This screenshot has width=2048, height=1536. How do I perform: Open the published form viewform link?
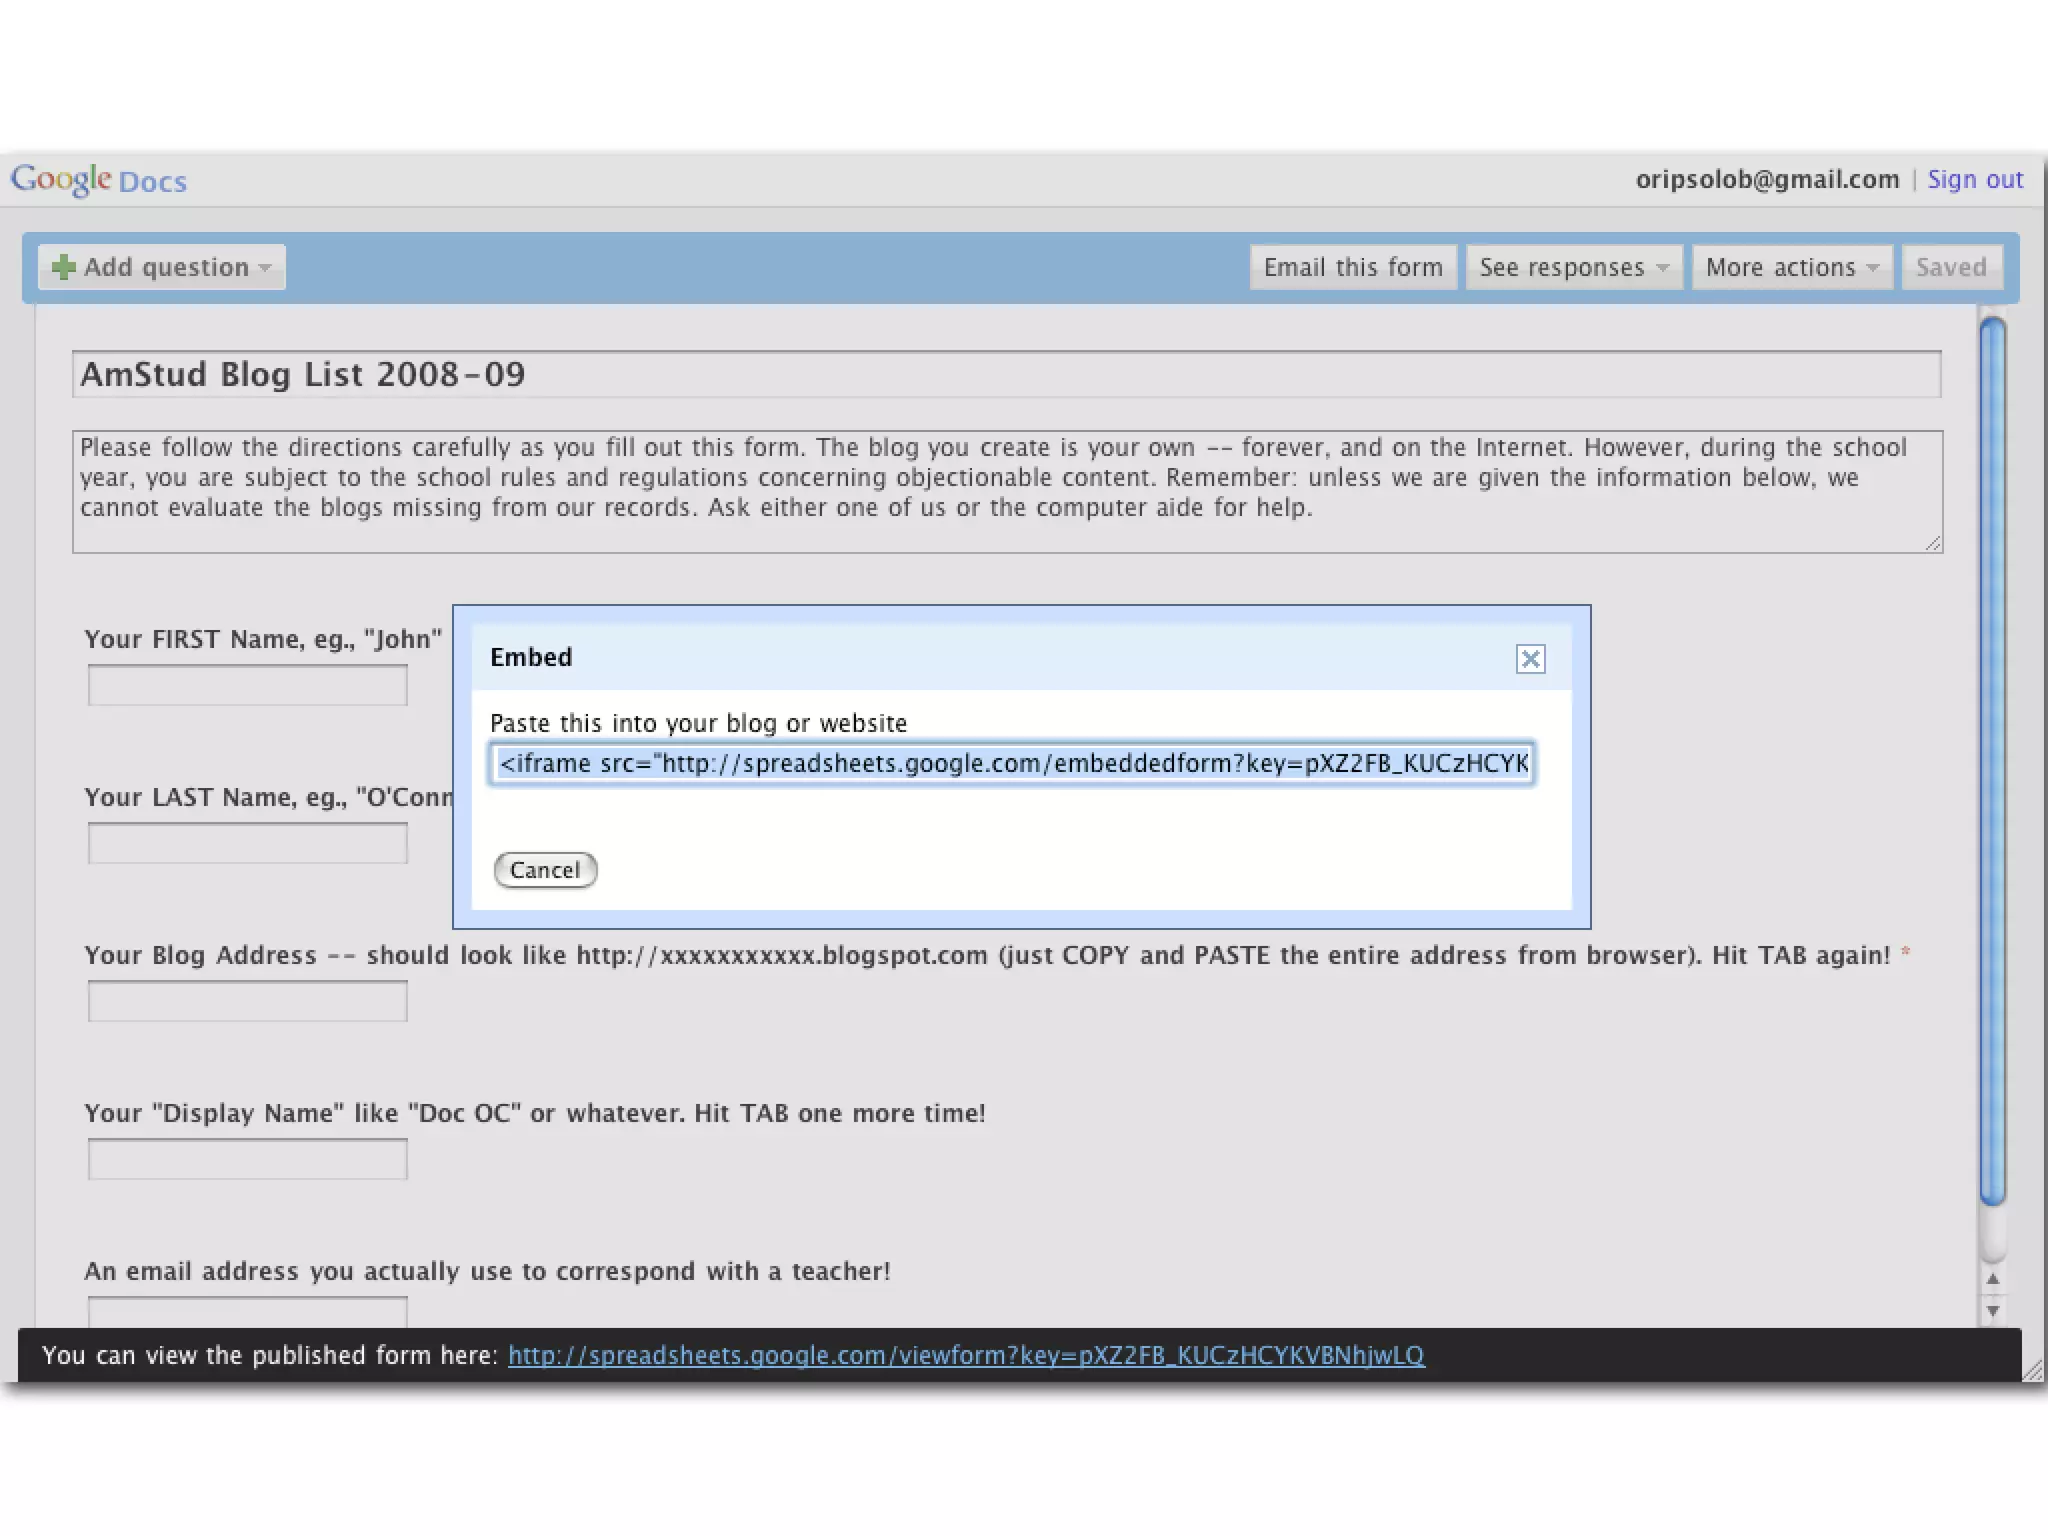click(x=965, y=1355)
